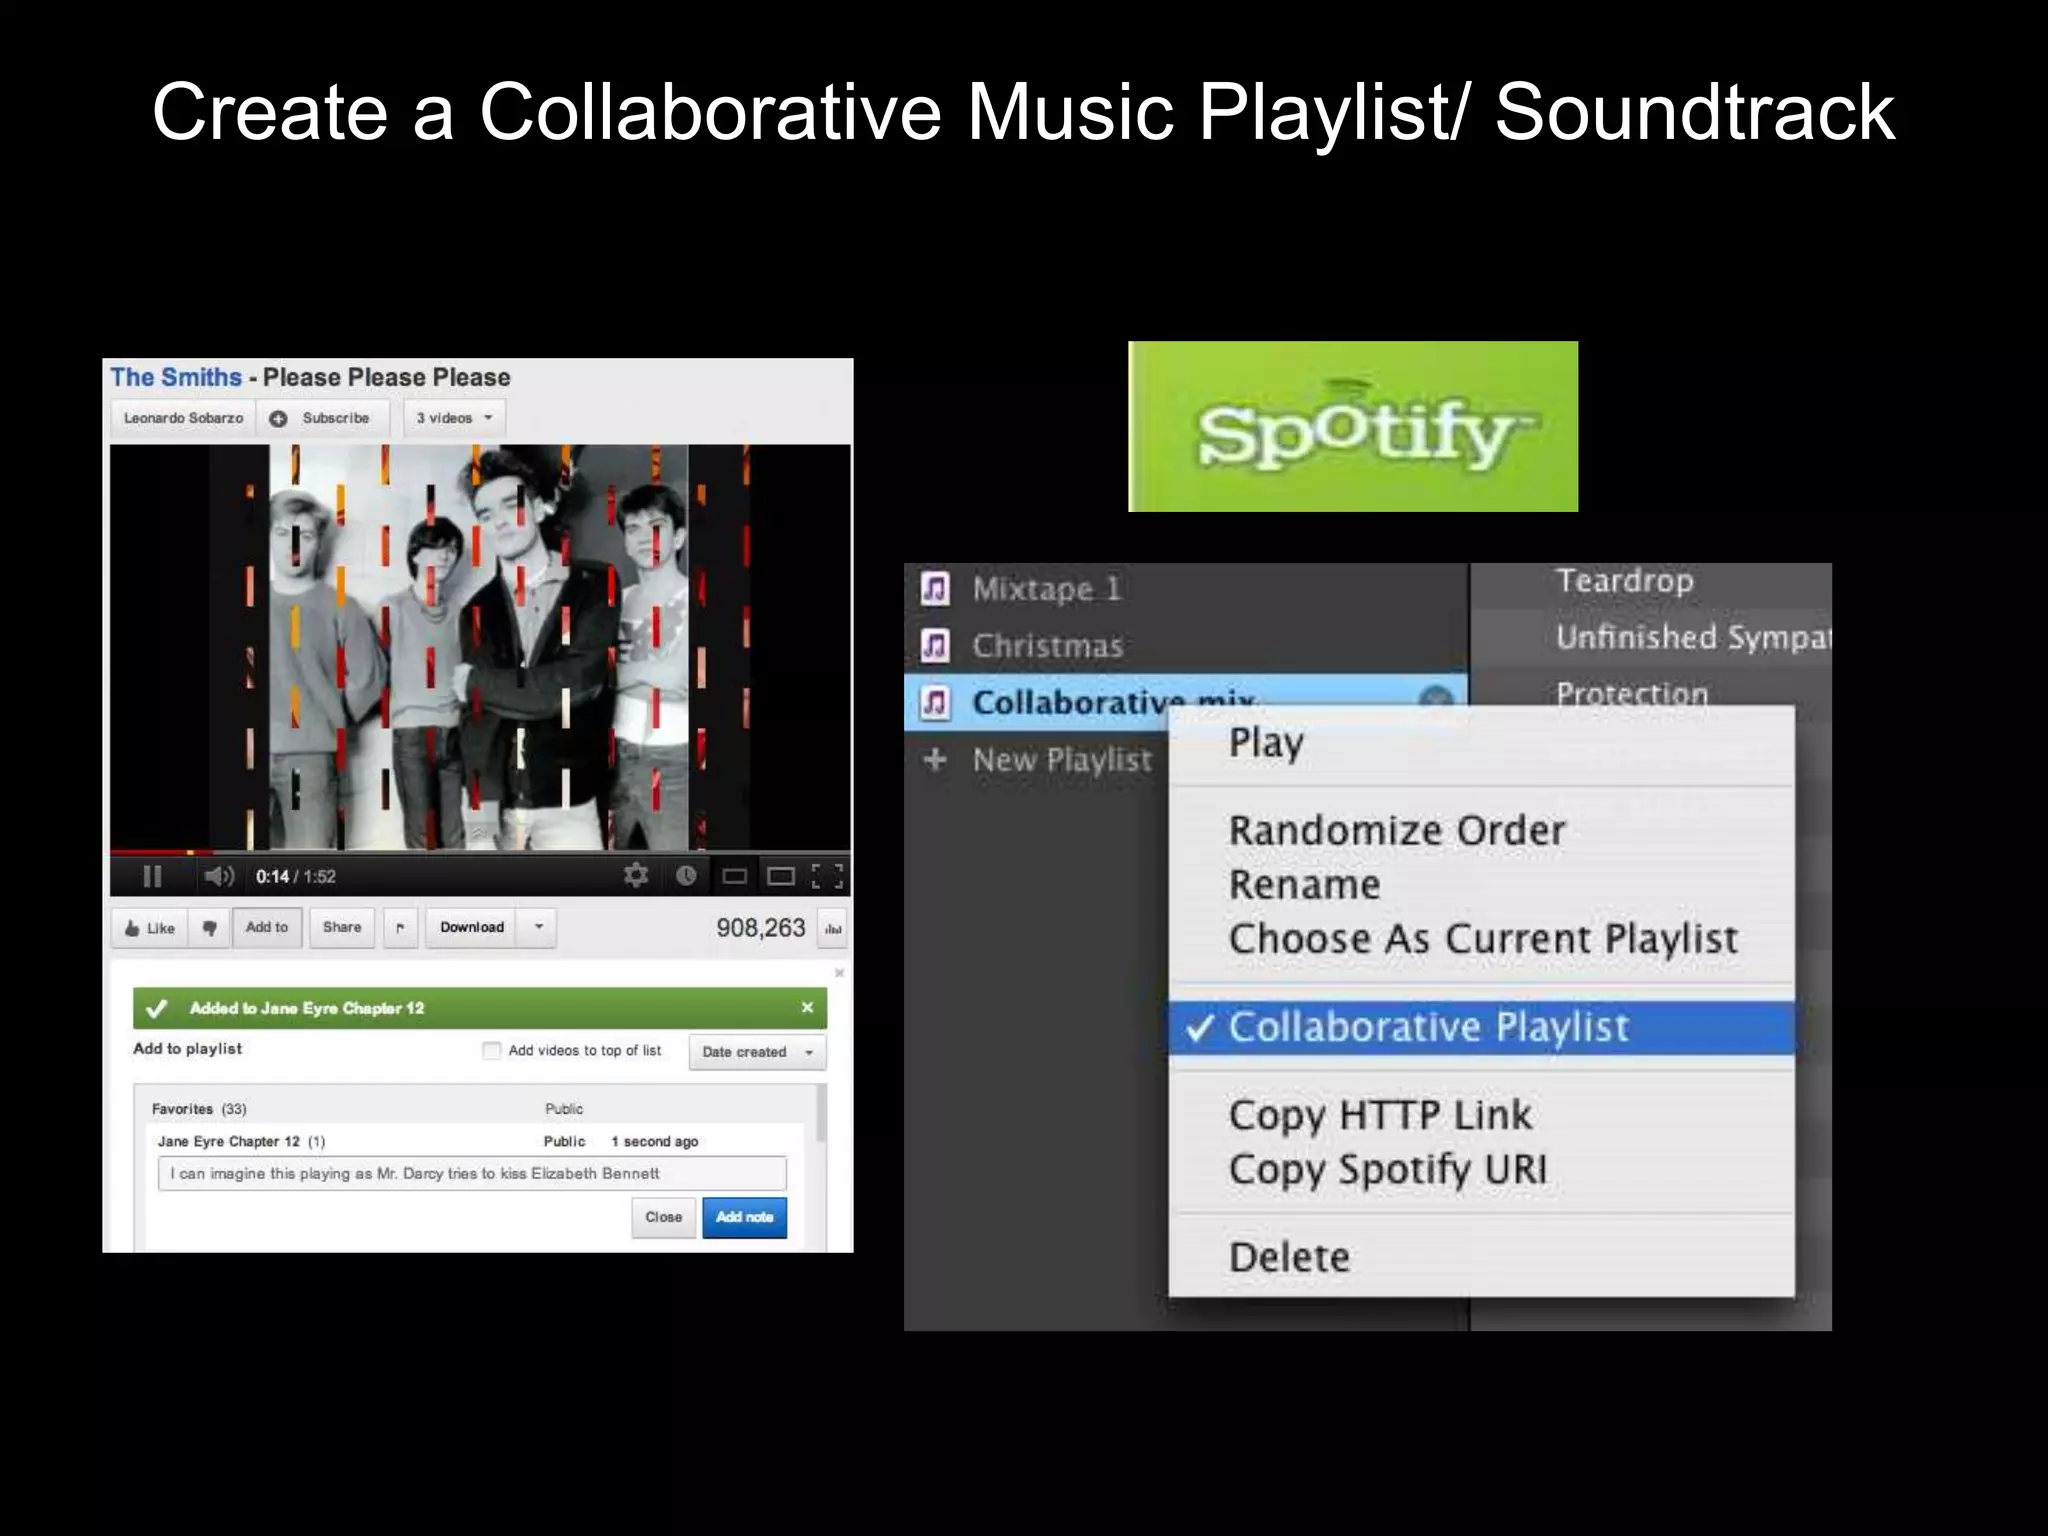Flag the video icon button
This screenshot has height=1536, width=2048.
(x=400, y=928)
